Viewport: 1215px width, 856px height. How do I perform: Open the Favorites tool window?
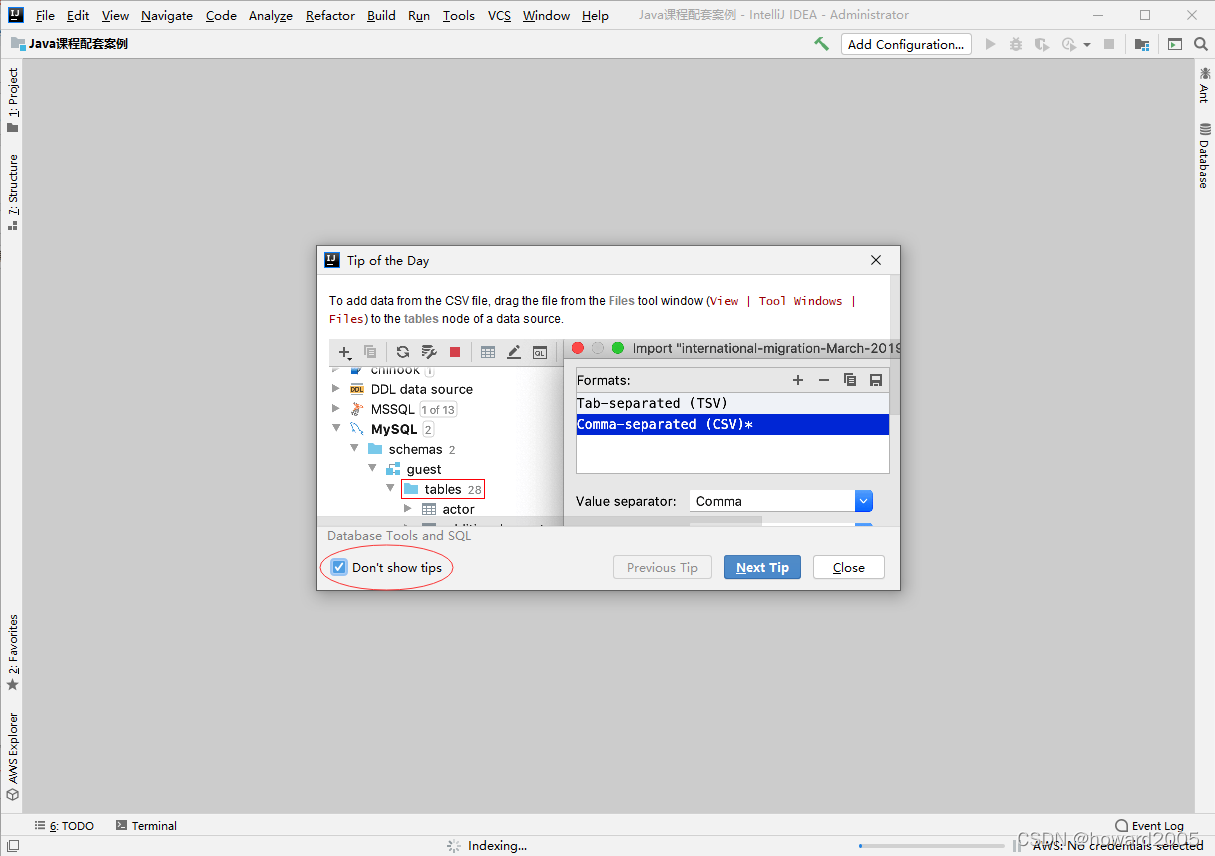(13, 652)
